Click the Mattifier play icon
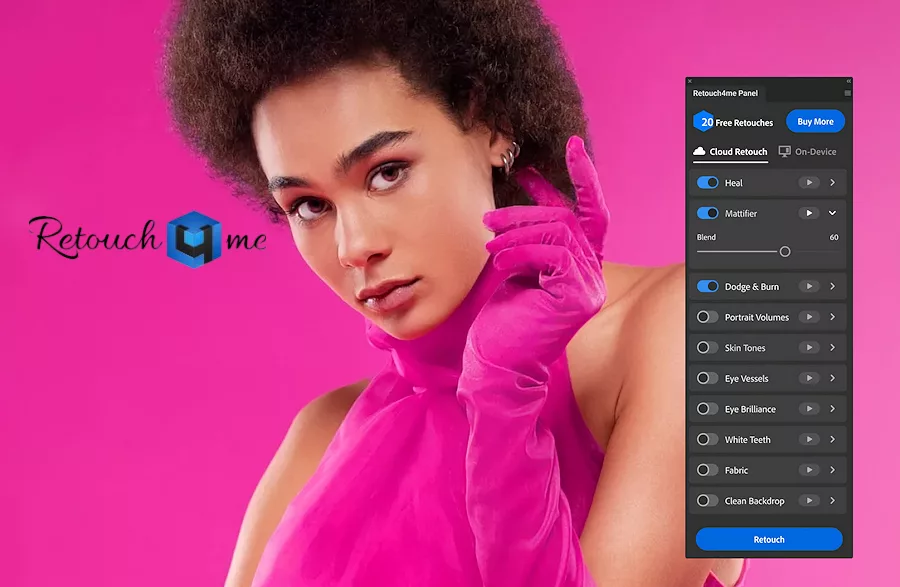Viewport: 900px width, 587px height. 809,213
